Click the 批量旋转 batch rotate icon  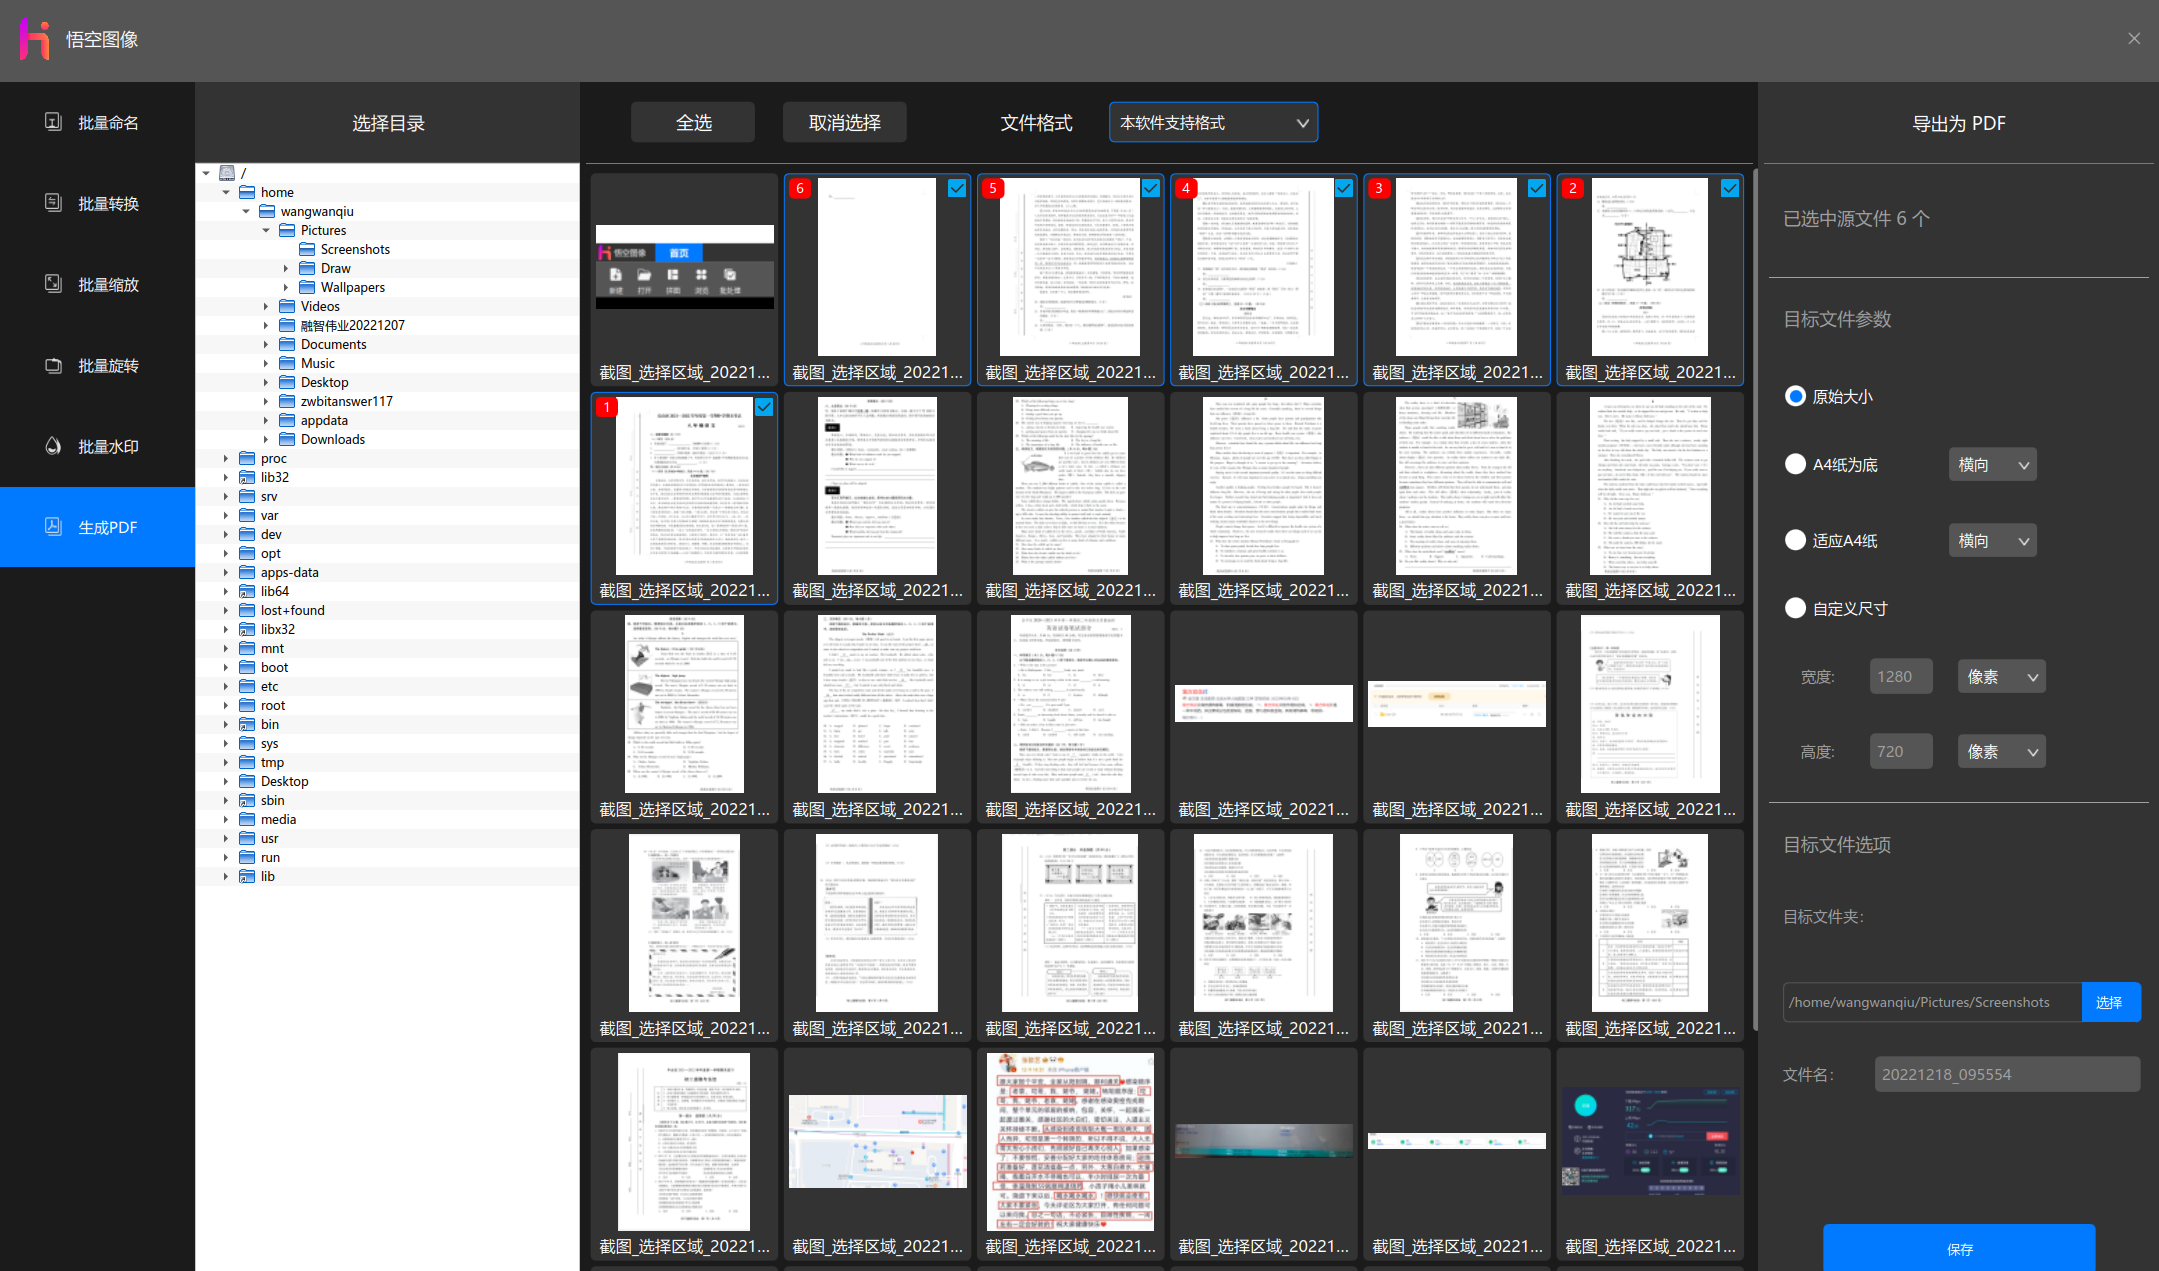(x=54, y=365)
